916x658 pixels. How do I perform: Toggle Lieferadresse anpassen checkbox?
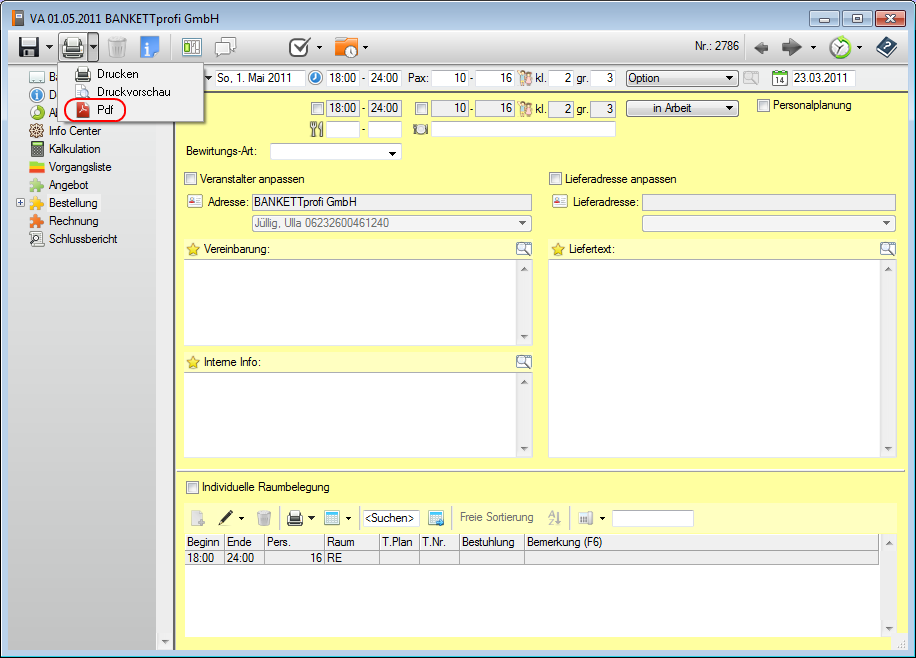556,179
